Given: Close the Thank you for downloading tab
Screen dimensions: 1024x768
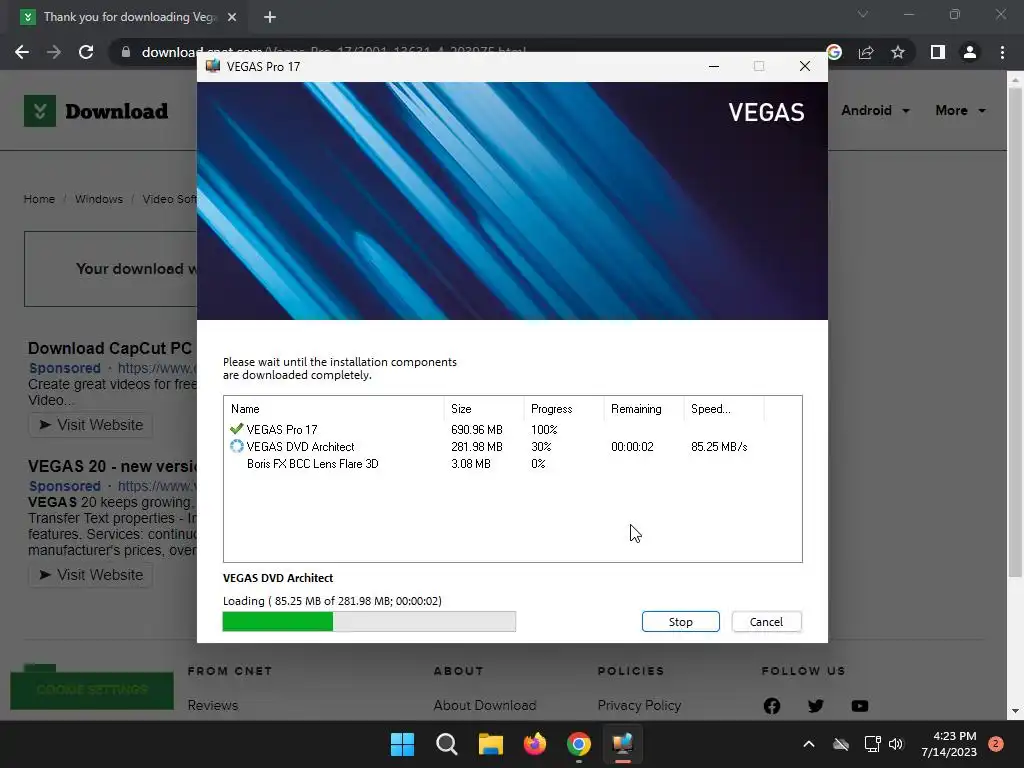Looking at the screenshot, I should (232, 17).
